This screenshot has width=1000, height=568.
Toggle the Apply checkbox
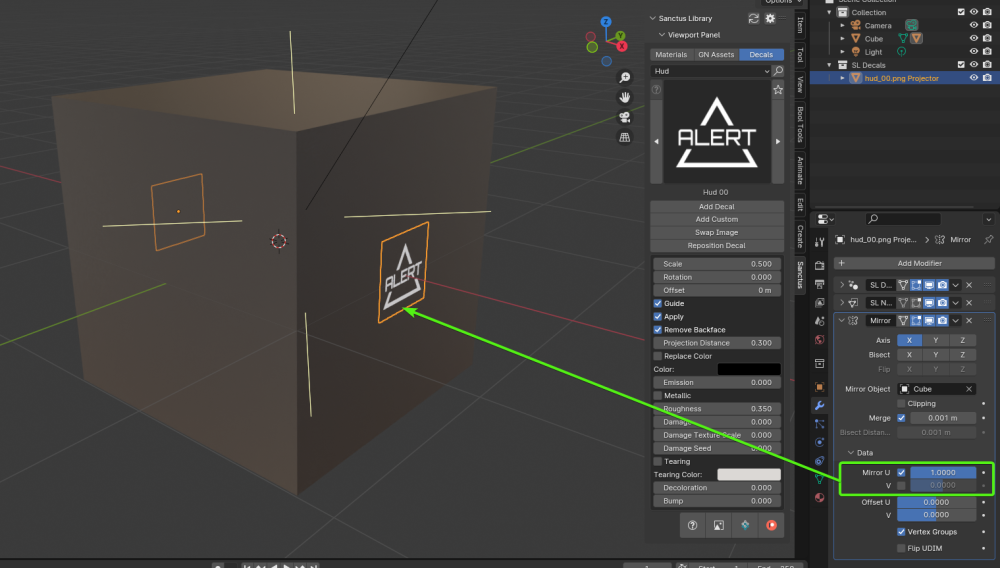[x=658, y=317]
